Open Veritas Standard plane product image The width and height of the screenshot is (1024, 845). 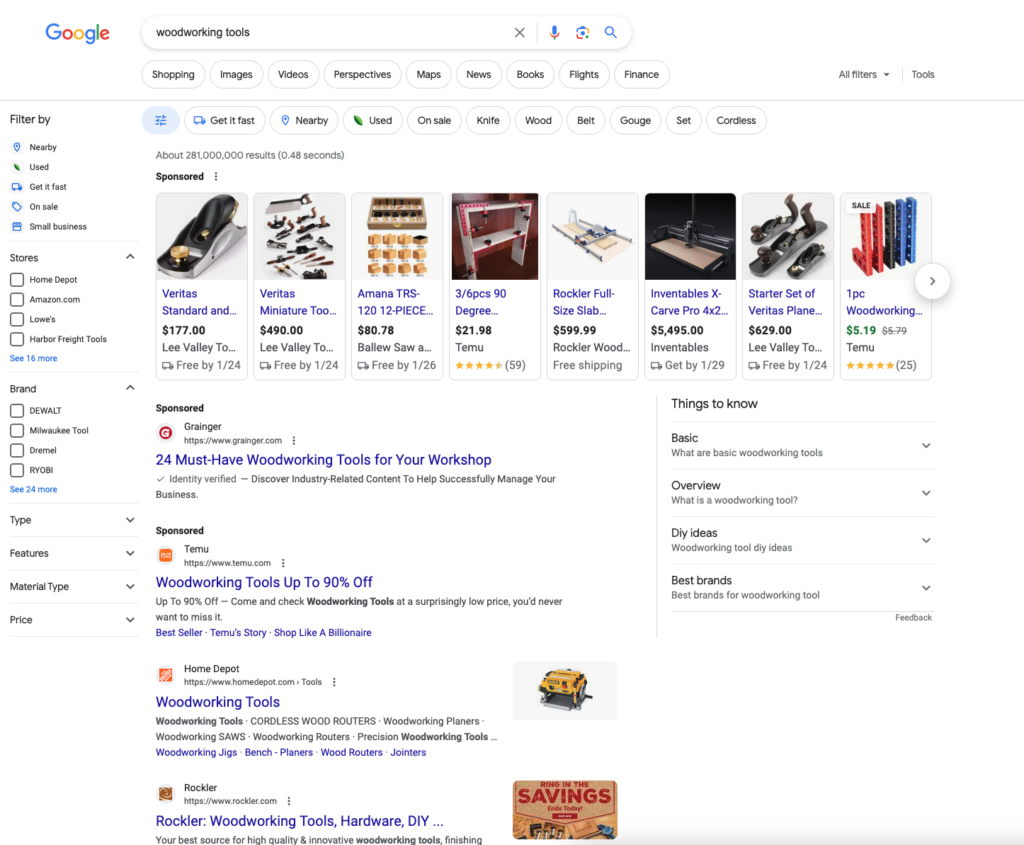pos(202,236)
